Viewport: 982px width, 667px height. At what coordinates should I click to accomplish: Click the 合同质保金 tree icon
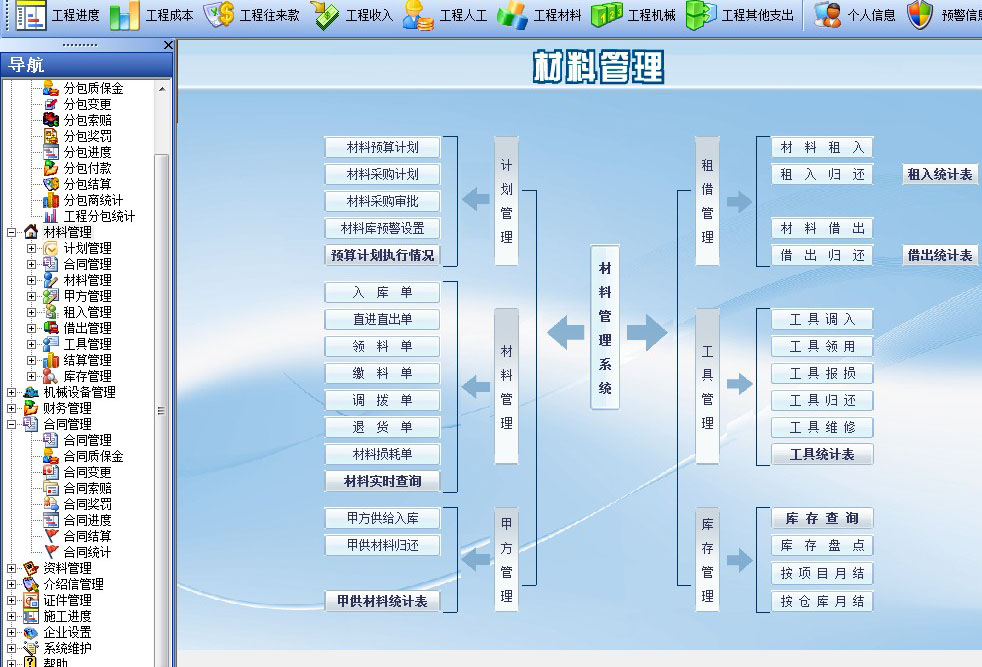click(51, 457)
